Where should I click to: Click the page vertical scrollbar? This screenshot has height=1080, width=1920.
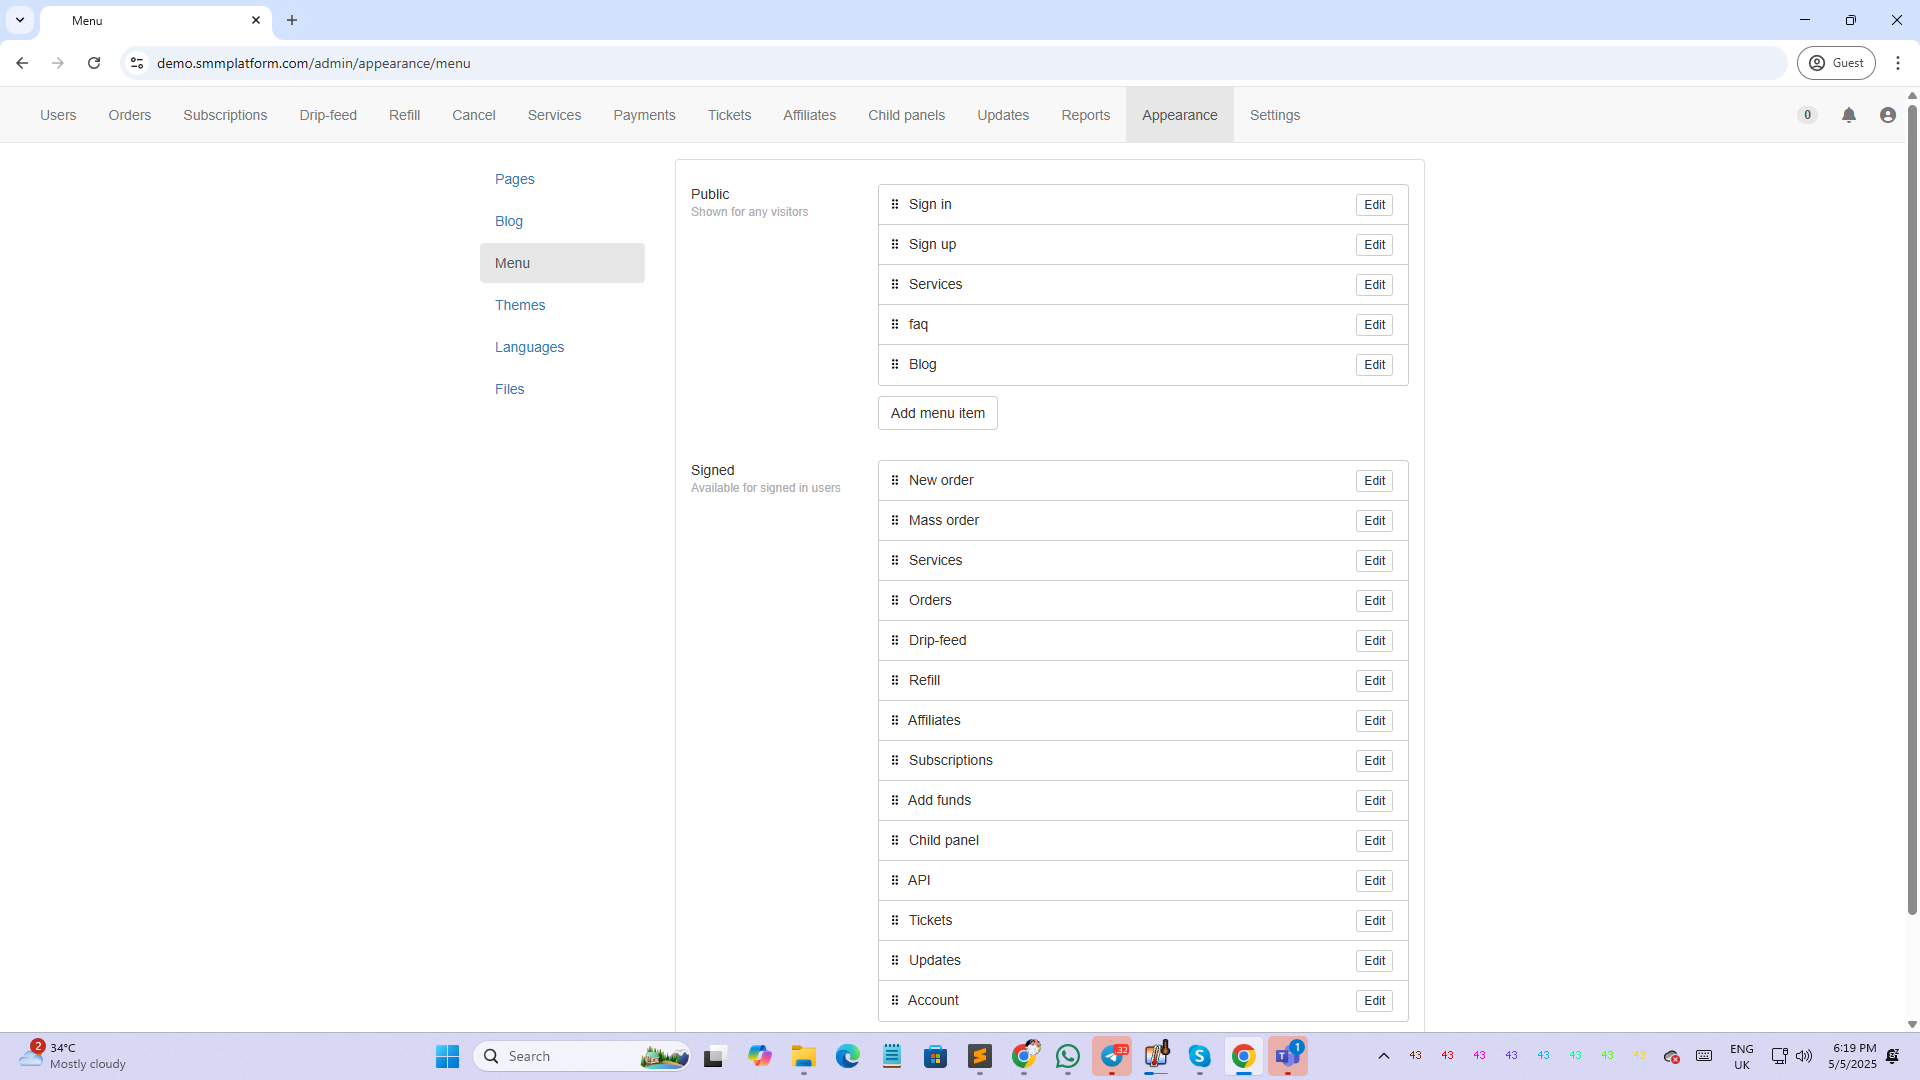pyautogui.click(x=1912, y=500)
